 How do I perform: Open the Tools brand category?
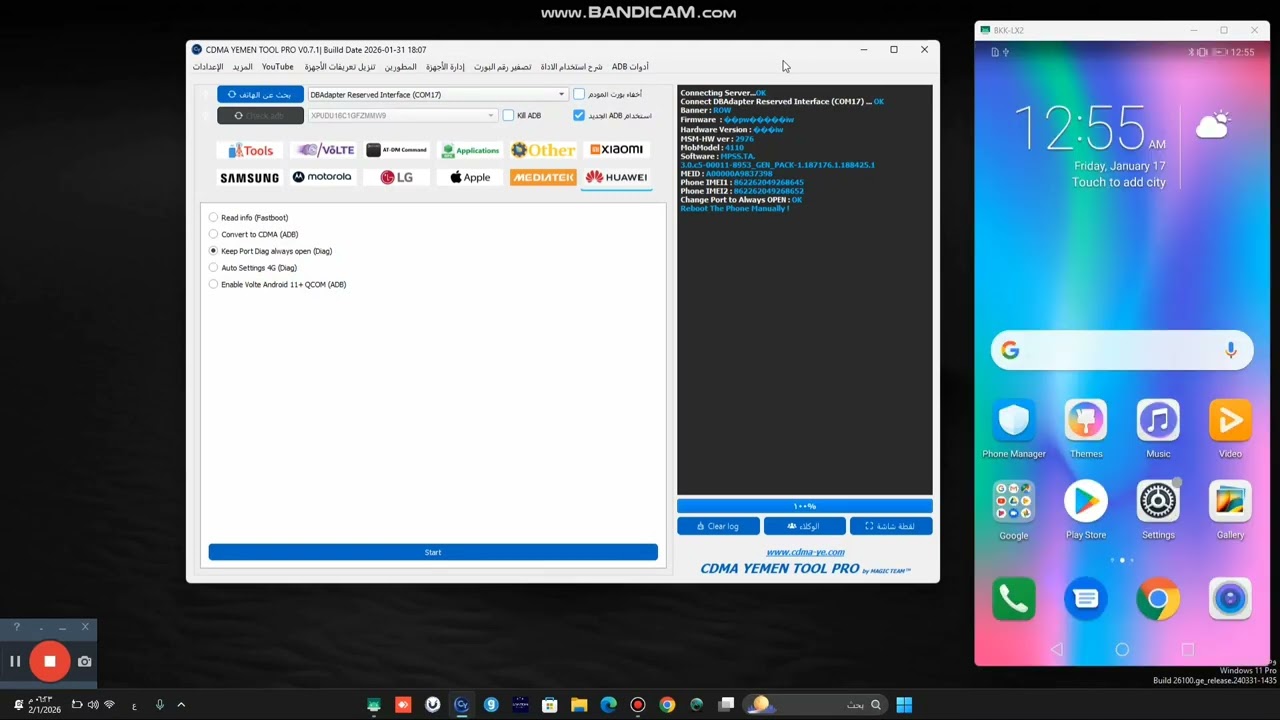250,150
